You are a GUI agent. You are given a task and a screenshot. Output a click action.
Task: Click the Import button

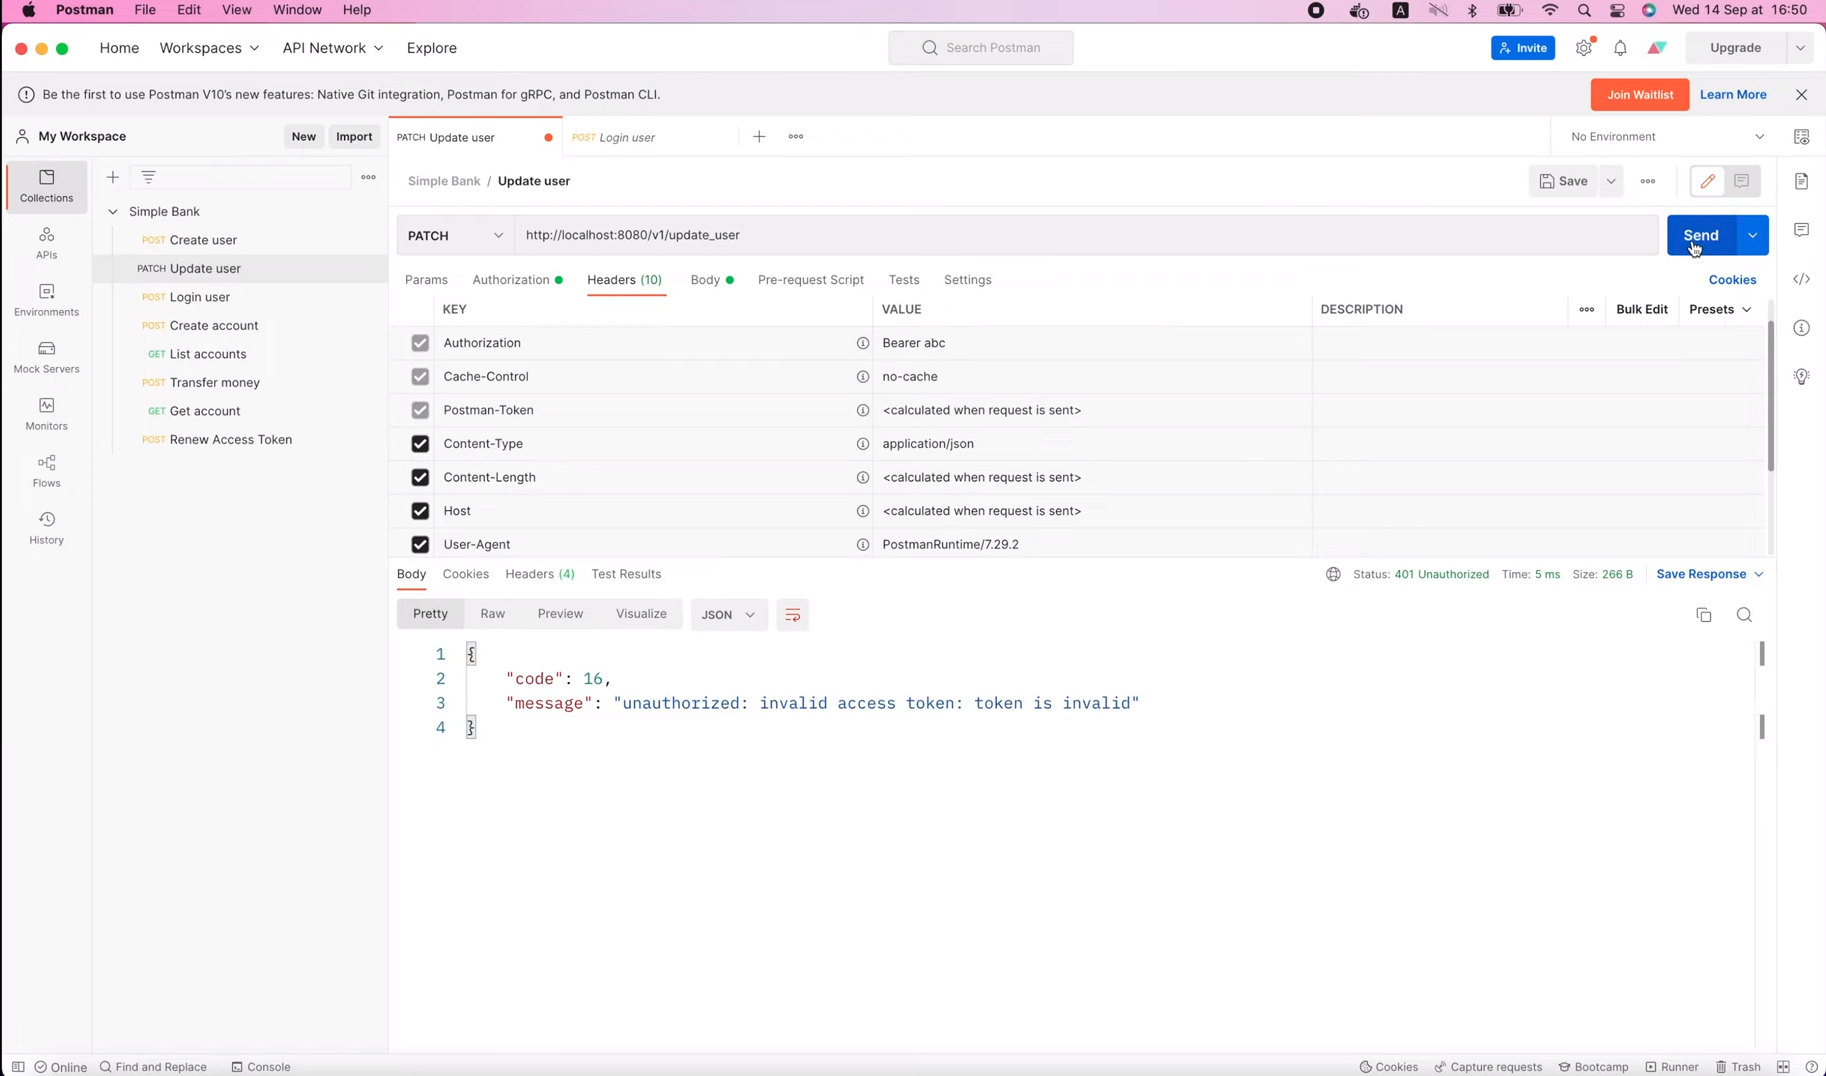[x=354, y=137]
